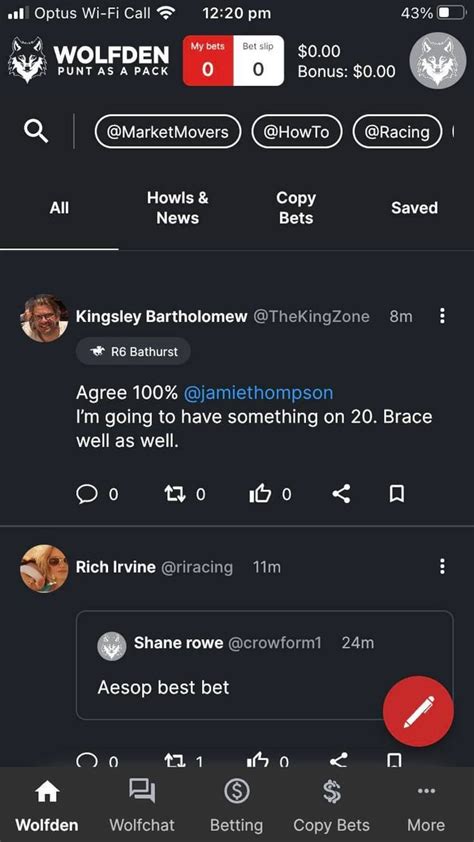Viewport: 474px width, 842px height.
Task: Like Kingsley Bartholomew's post
Action: pyautogui.click(x=270, y=493)
